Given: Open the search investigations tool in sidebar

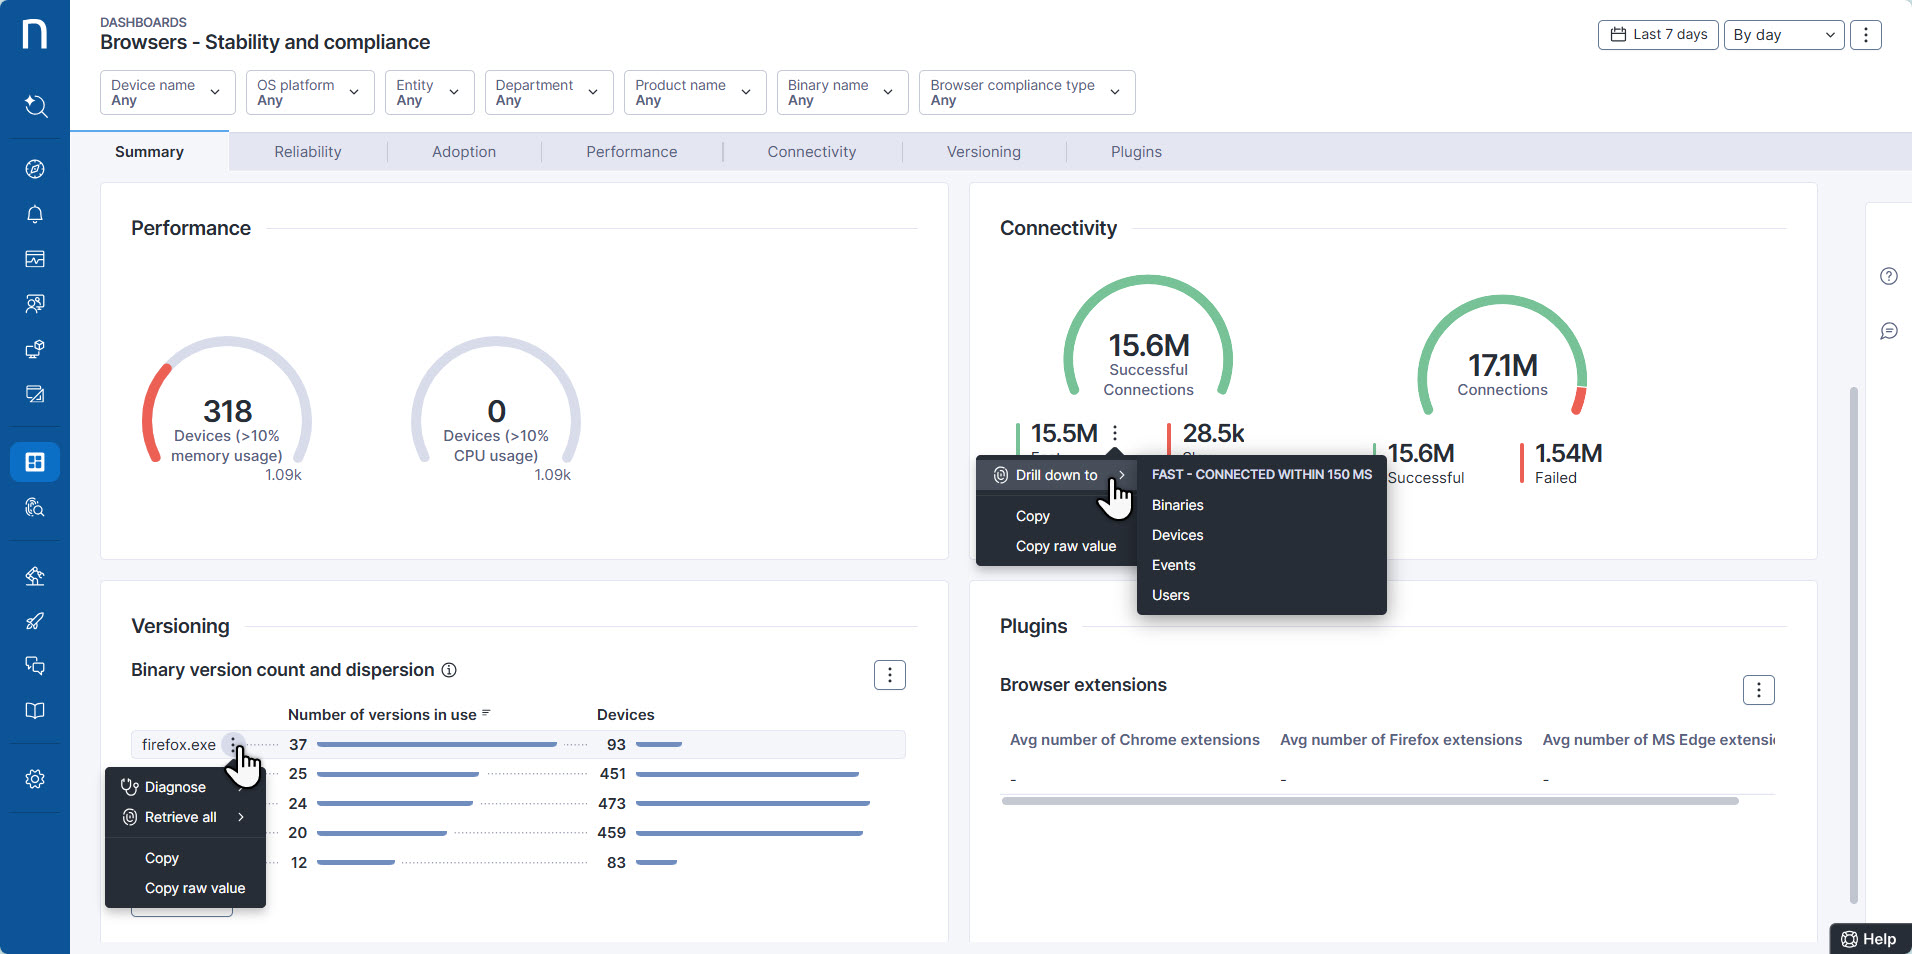Looking at the screenshot, I should (35, 107).
